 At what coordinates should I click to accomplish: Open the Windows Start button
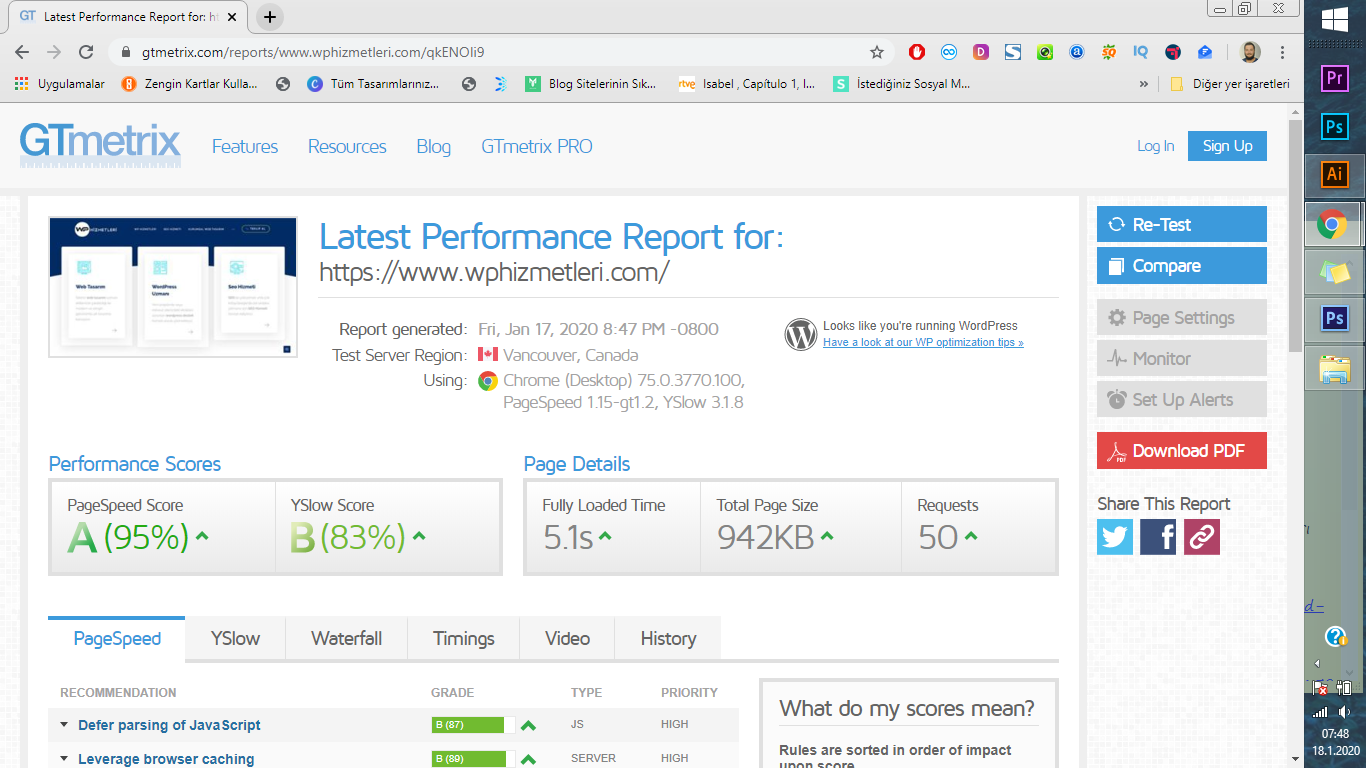tap(1335, 20)
